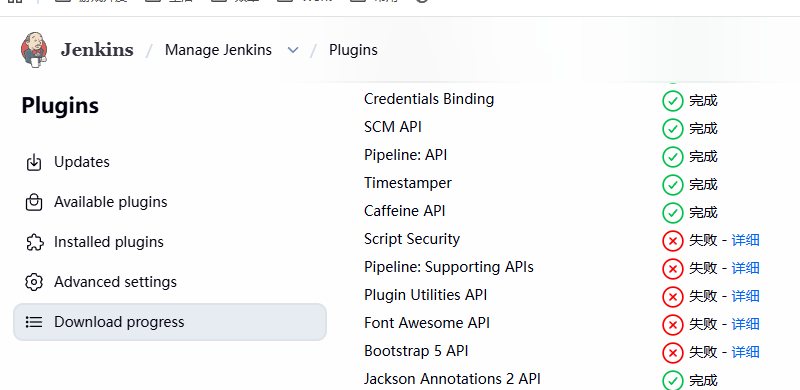The width and height of the screenshot is (800, 390).
Task: Go to Manage Jenkins breadcrumb
Action: [x=218, y=50]
